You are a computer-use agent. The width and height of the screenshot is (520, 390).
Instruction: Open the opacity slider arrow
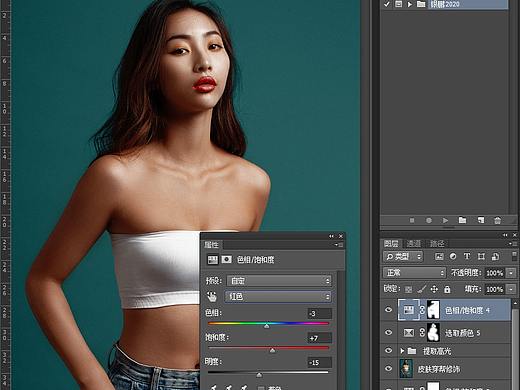point(511,273)
